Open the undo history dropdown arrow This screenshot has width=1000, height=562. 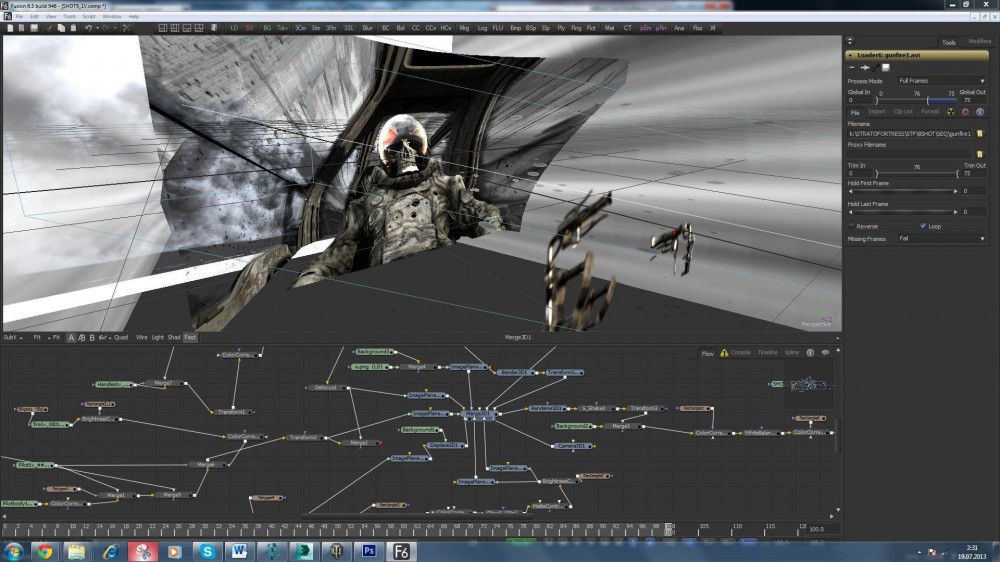point(97,28)
